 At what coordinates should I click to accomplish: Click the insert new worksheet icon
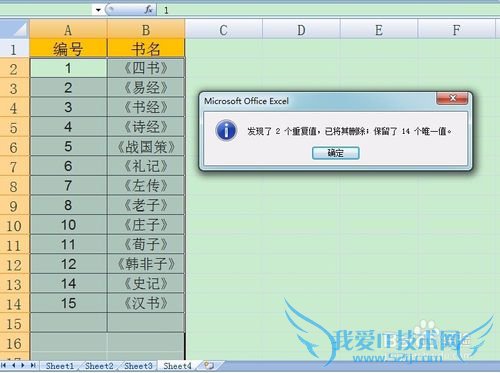click(x=209, y=365)
